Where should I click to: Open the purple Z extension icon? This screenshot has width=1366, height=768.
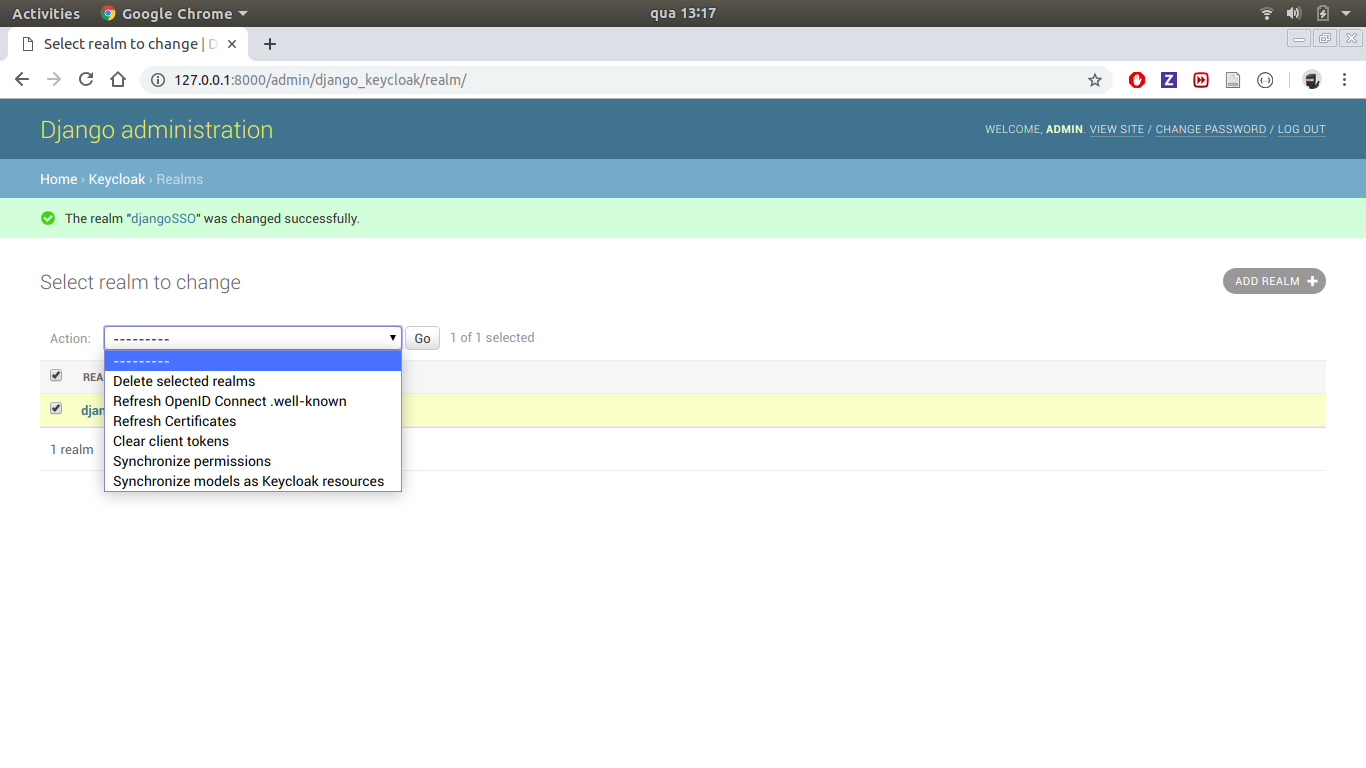pyautogui.click(x=1169, y=80)
